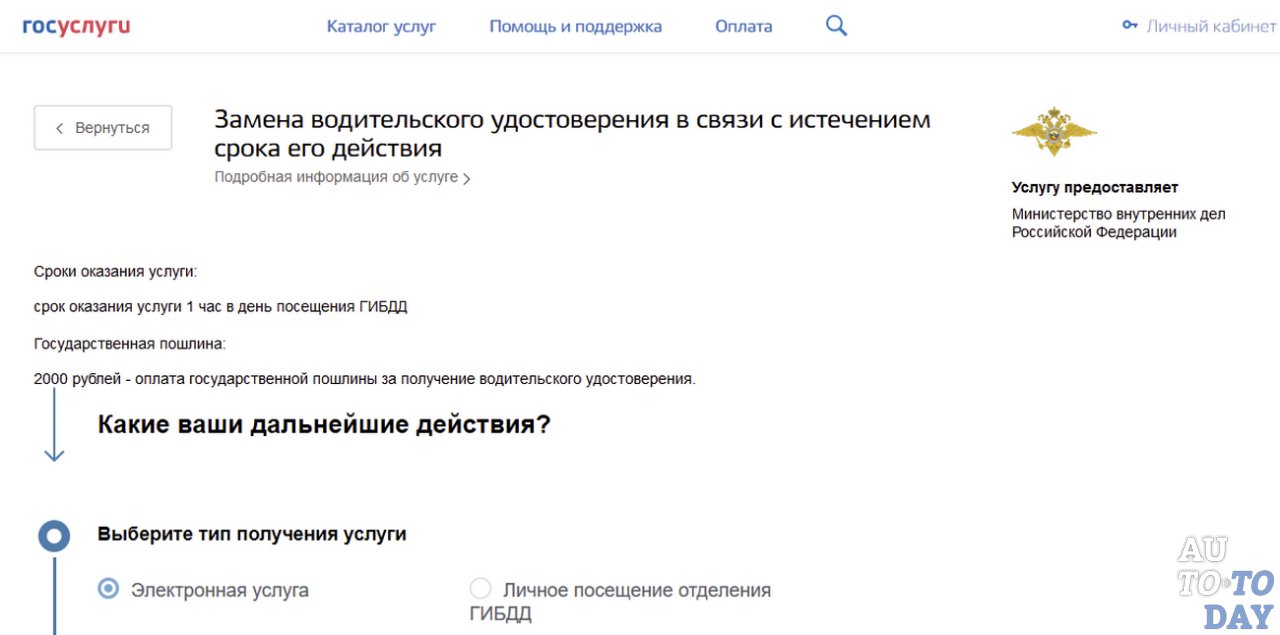Click the blue downward arrow

[x=54, y=425]
